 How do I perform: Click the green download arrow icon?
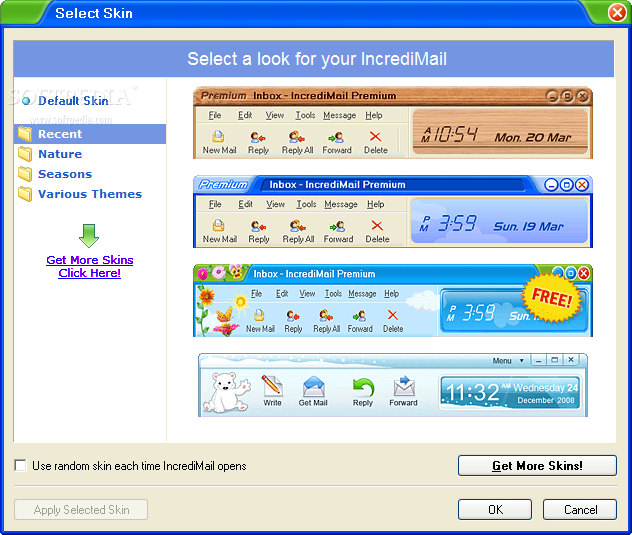coord(89,236)
